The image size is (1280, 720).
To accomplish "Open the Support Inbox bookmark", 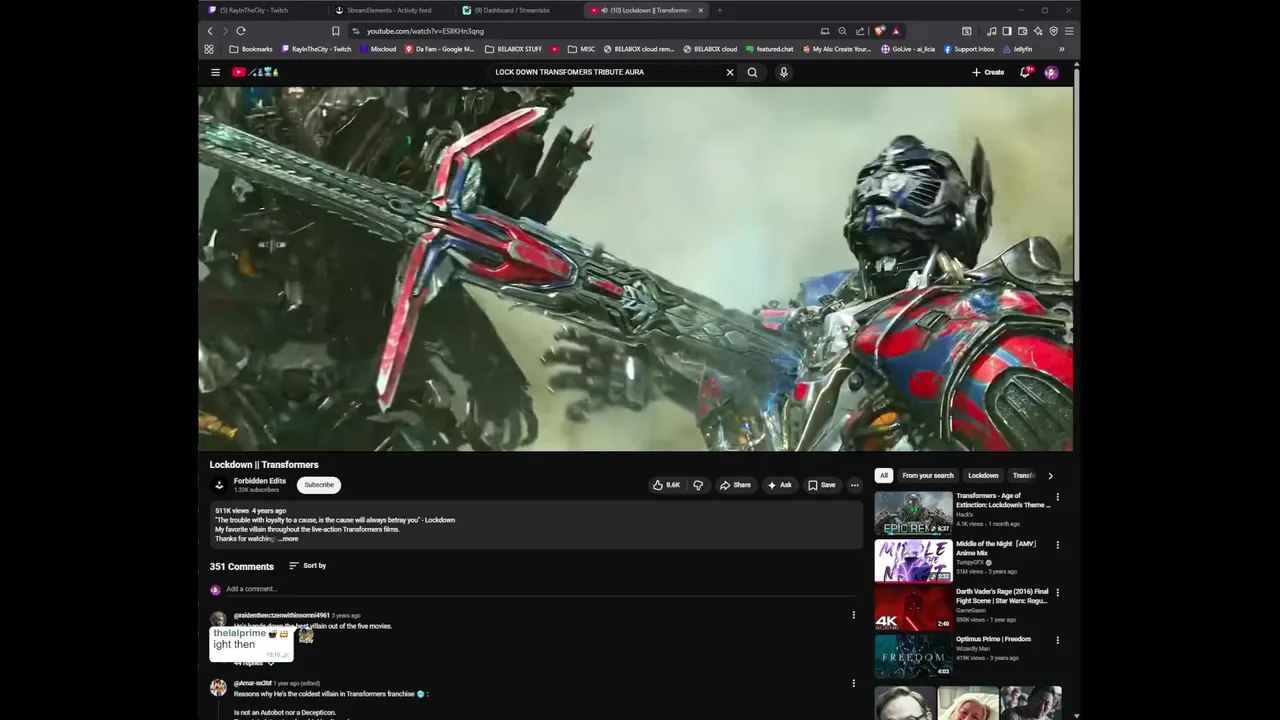I will pos(969,49).
